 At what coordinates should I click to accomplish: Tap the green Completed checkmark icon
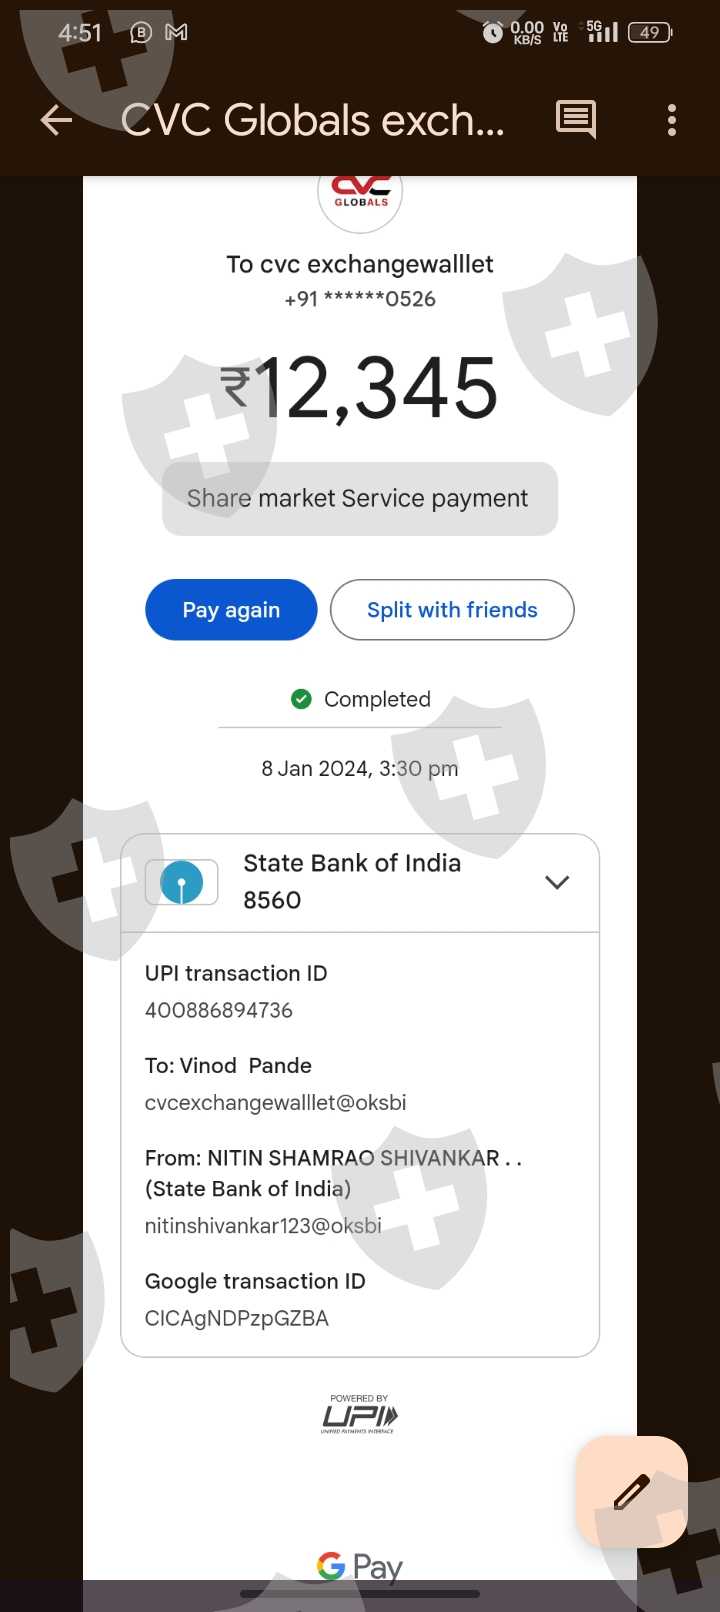click(x=301, y=699)
